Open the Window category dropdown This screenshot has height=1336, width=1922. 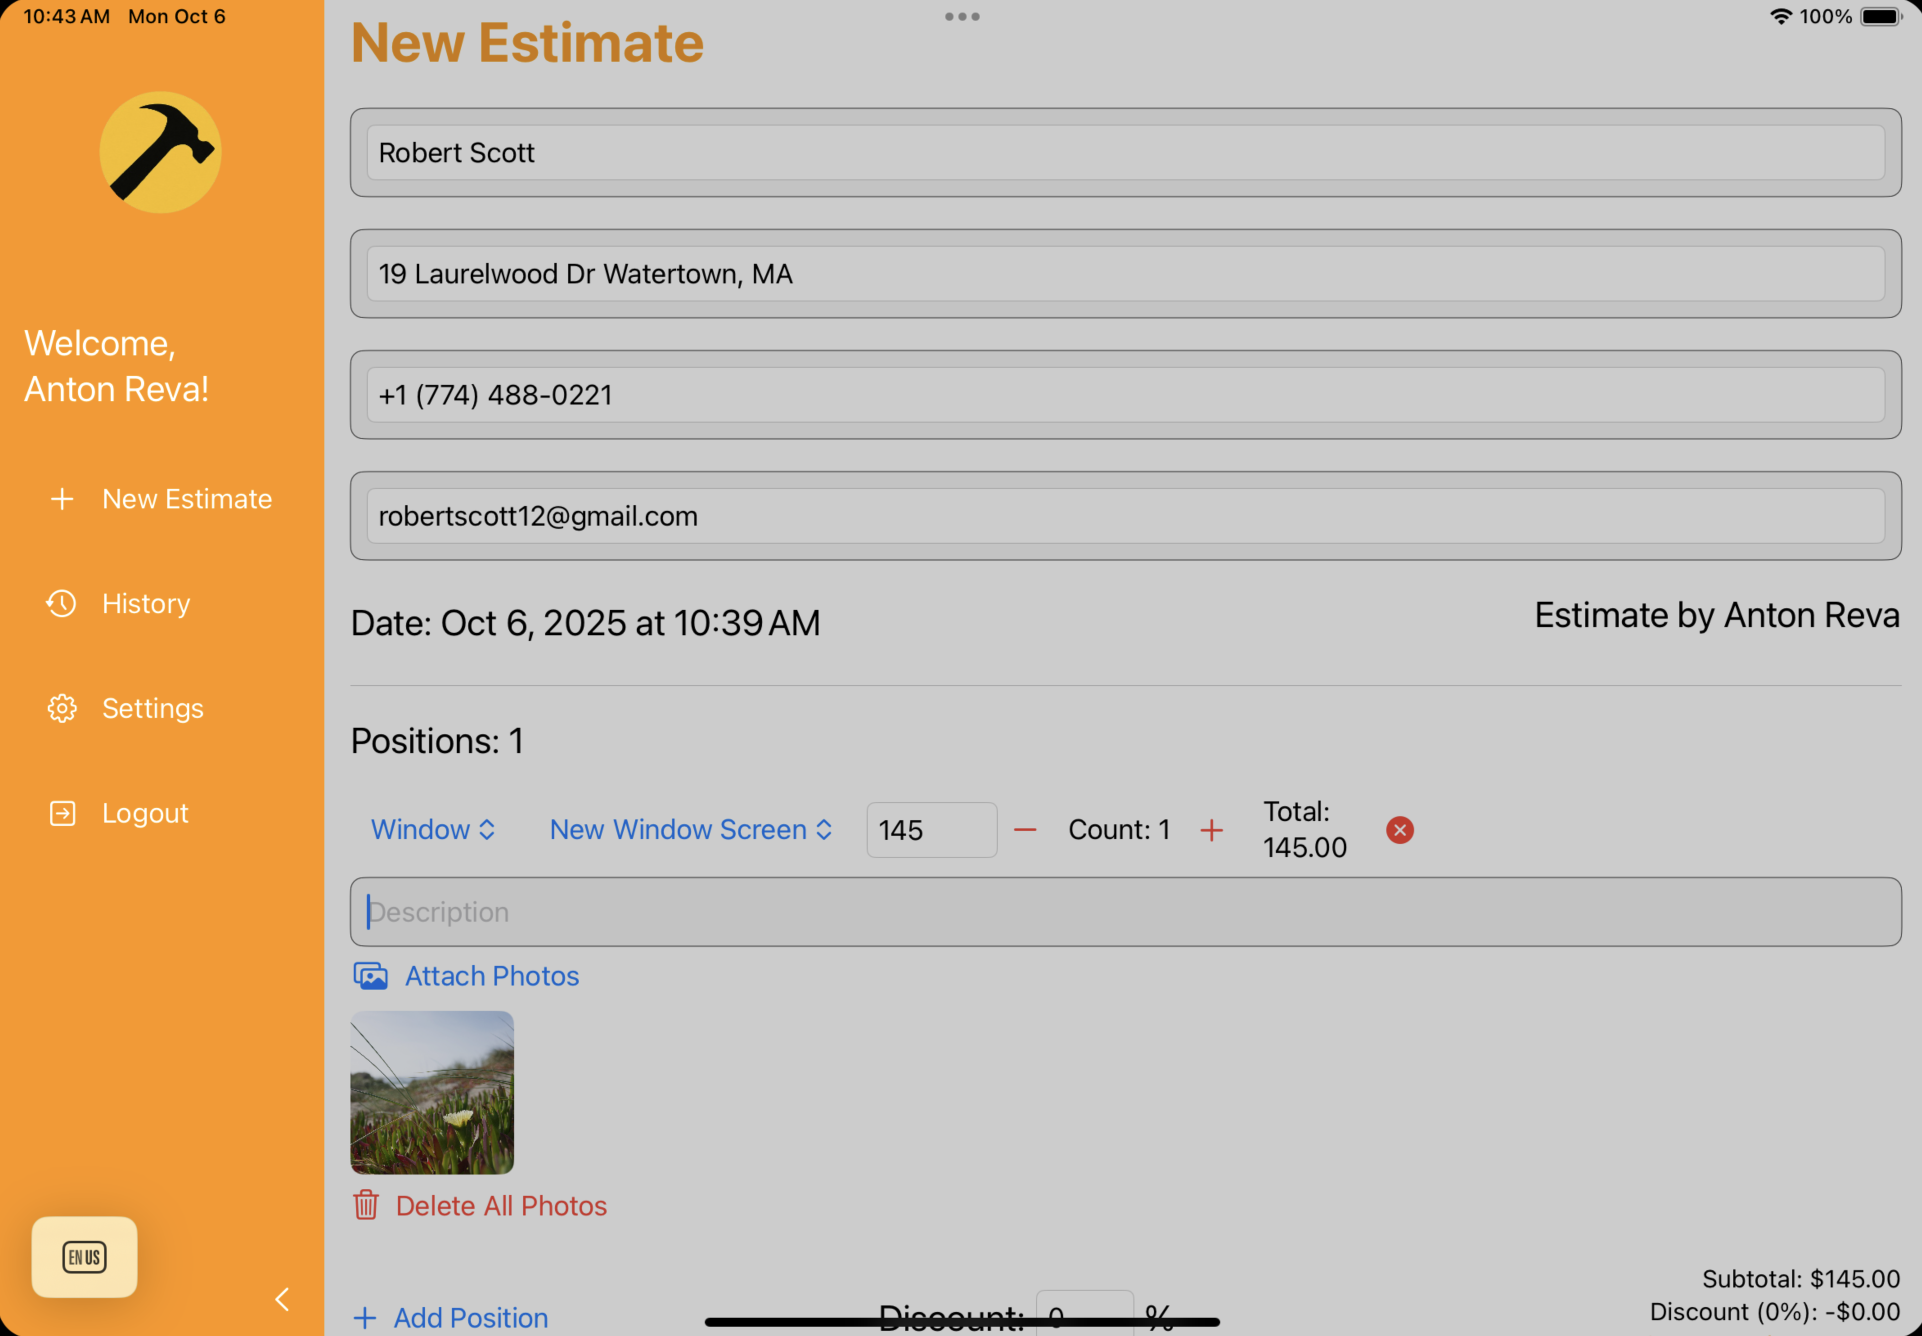[433, 830]
